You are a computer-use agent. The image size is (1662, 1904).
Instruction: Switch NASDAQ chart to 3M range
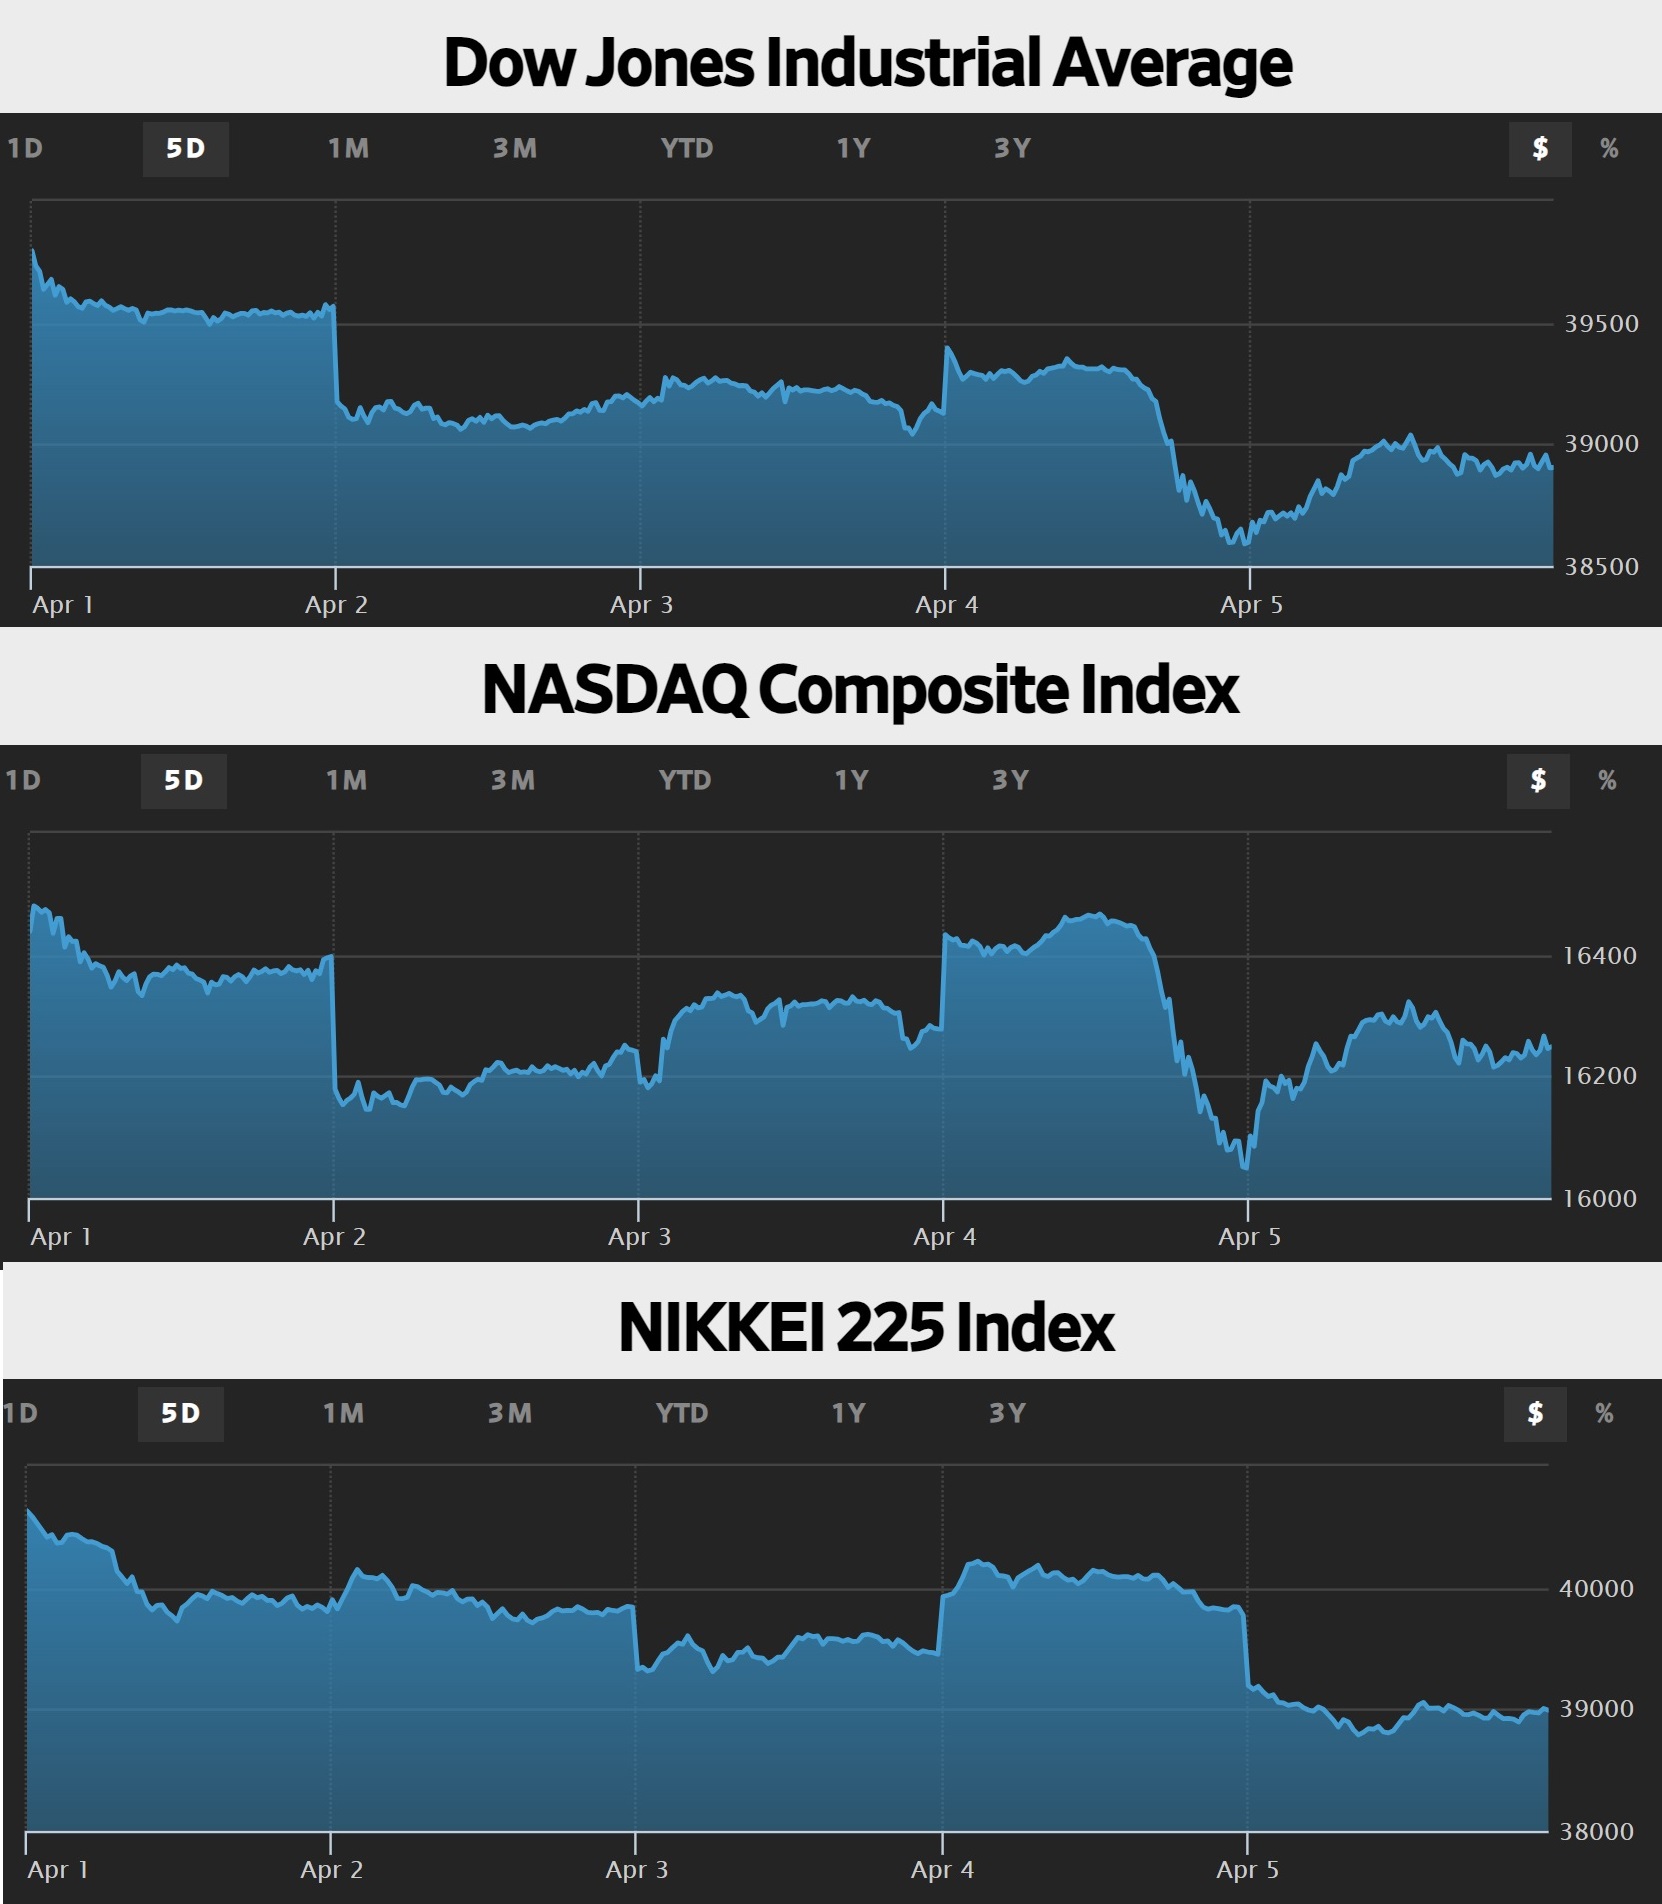pyautogui.click(x=513, y=781)
